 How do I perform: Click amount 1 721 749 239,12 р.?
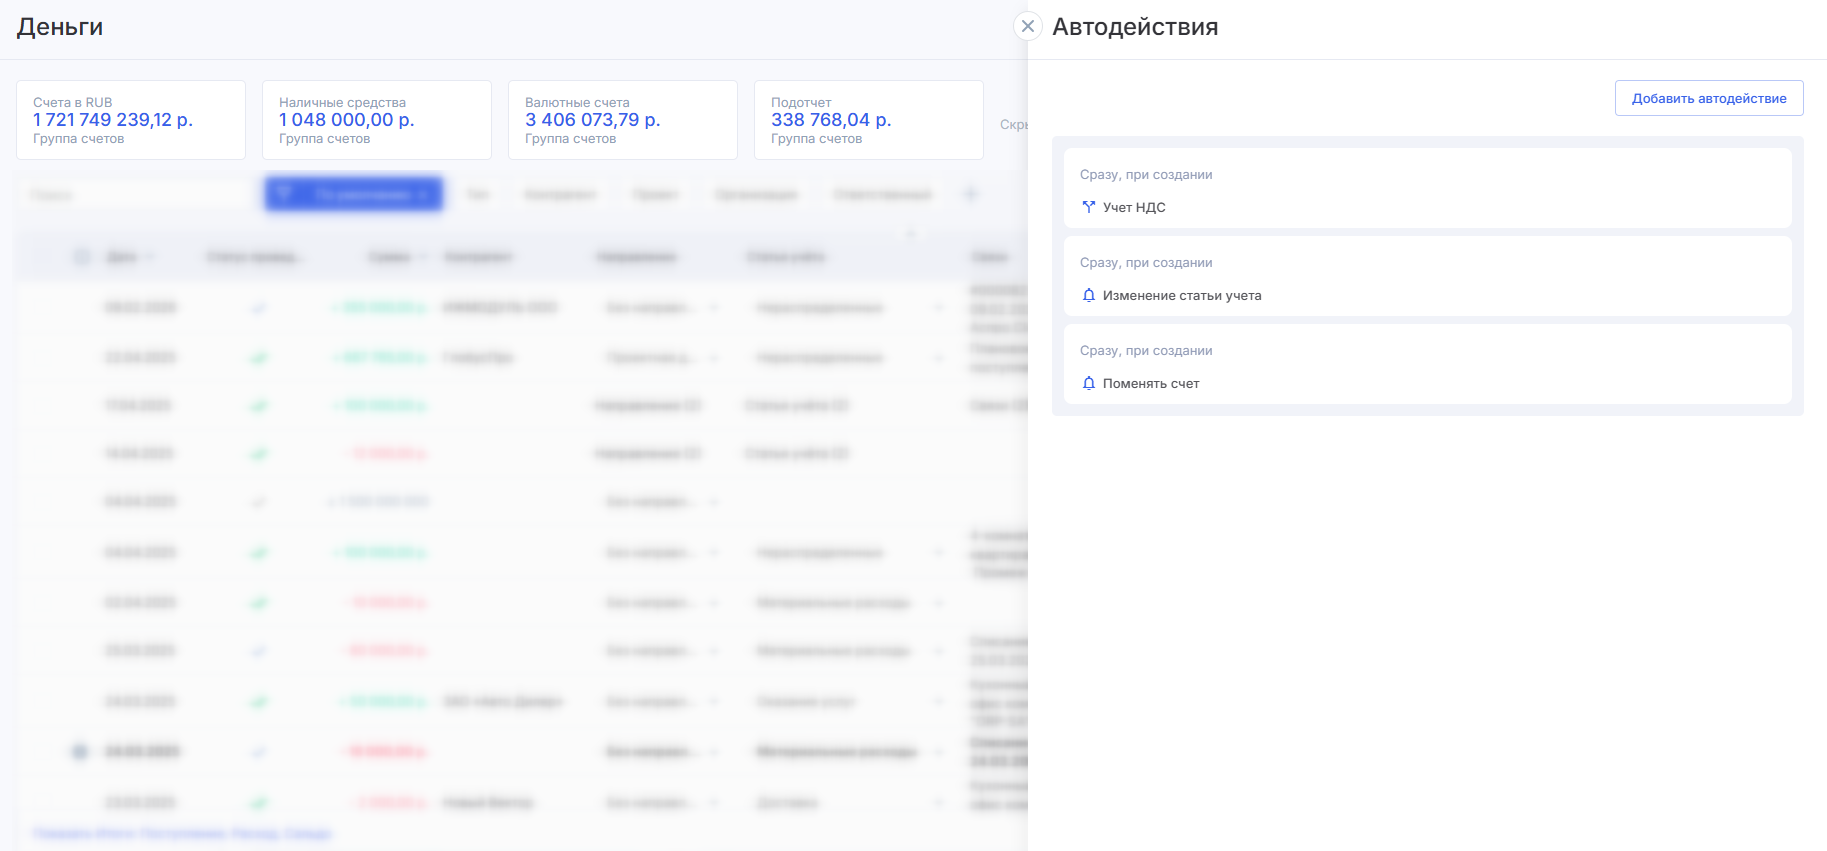click(x=113, y=120)
